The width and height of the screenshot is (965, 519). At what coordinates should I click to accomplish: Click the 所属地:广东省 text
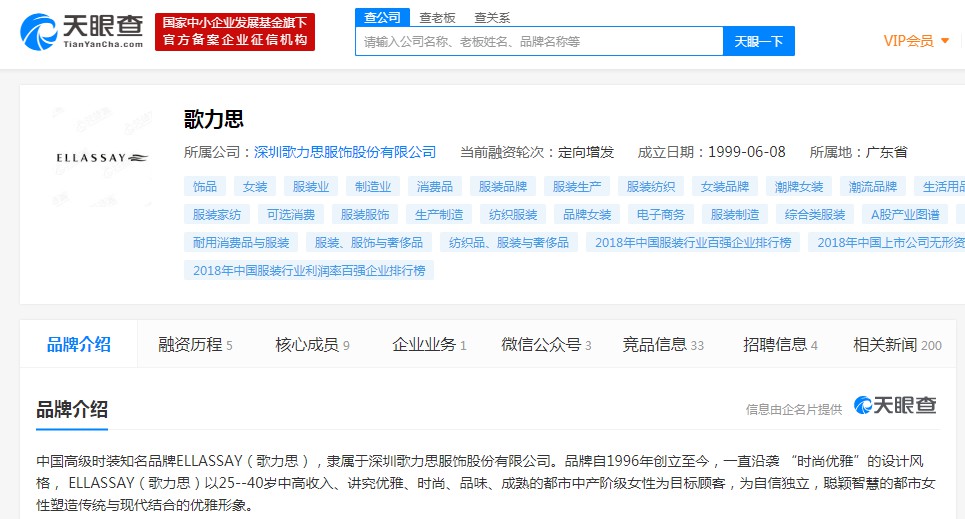tap(858, 152)
